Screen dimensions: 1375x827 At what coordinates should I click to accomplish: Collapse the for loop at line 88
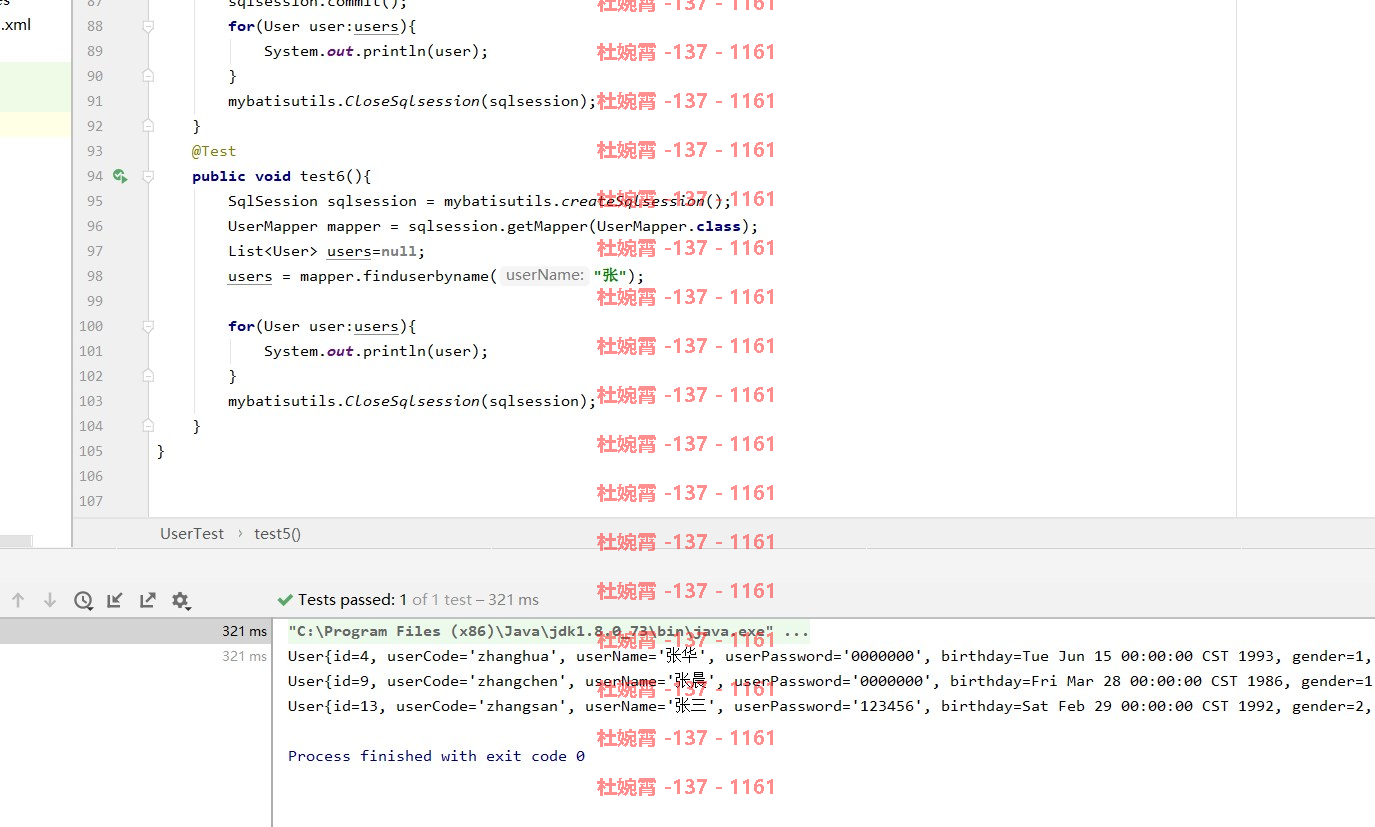click(148, 26)
